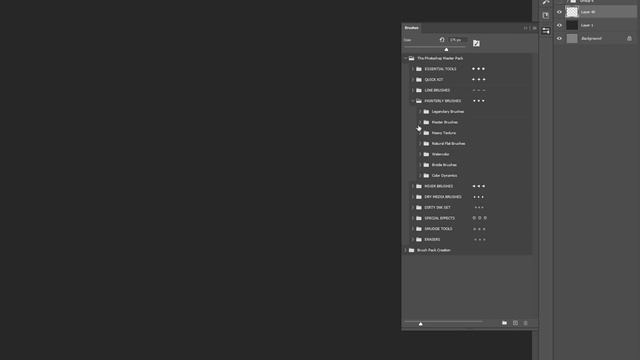Click the ESSENTIAL TOOLS folder icon

[x=419, y=69]
